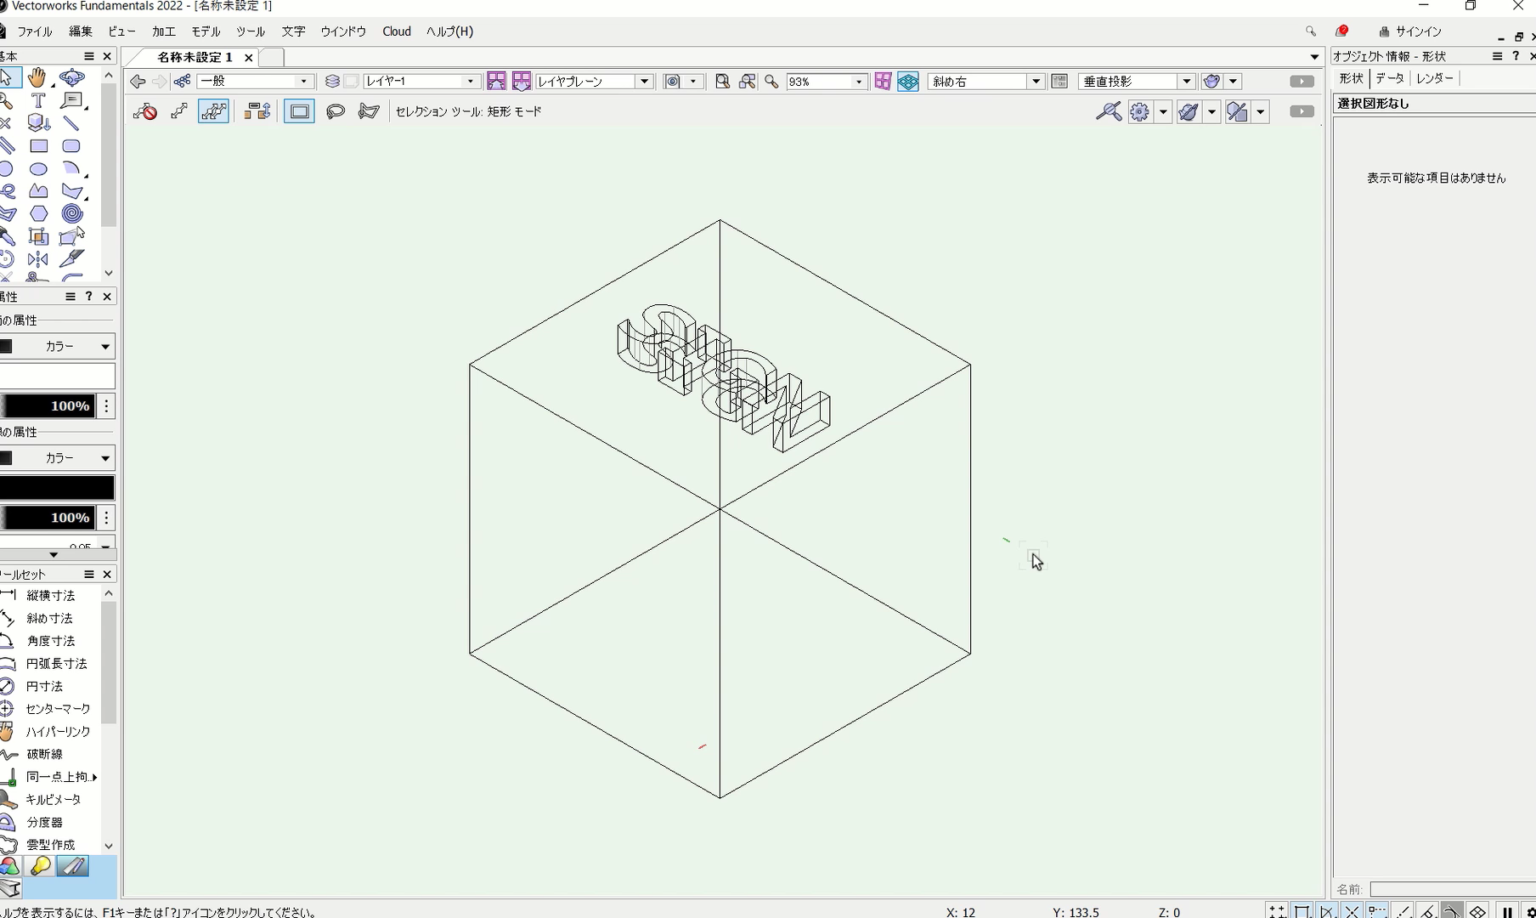Viewport: 1536px width, 918px height.
Task: Click the Fit to Objects zoom icon
Action: click(x=747, y=81)
